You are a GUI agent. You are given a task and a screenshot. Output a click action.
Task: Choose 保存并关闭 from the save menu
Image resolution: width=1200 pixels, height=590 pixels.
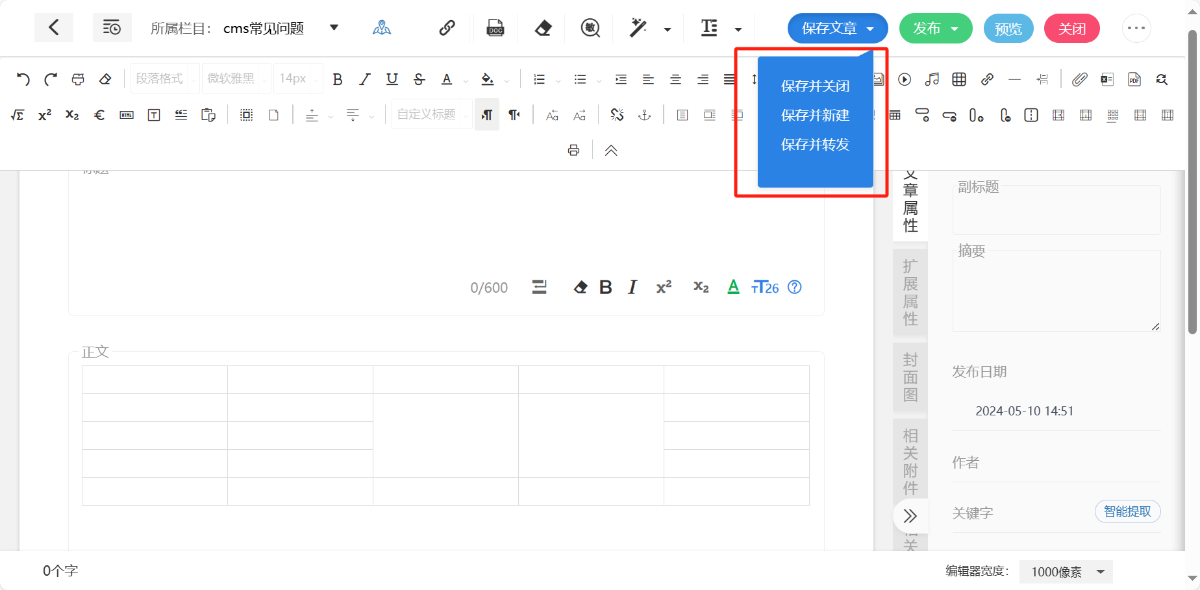tap(815, 86)
